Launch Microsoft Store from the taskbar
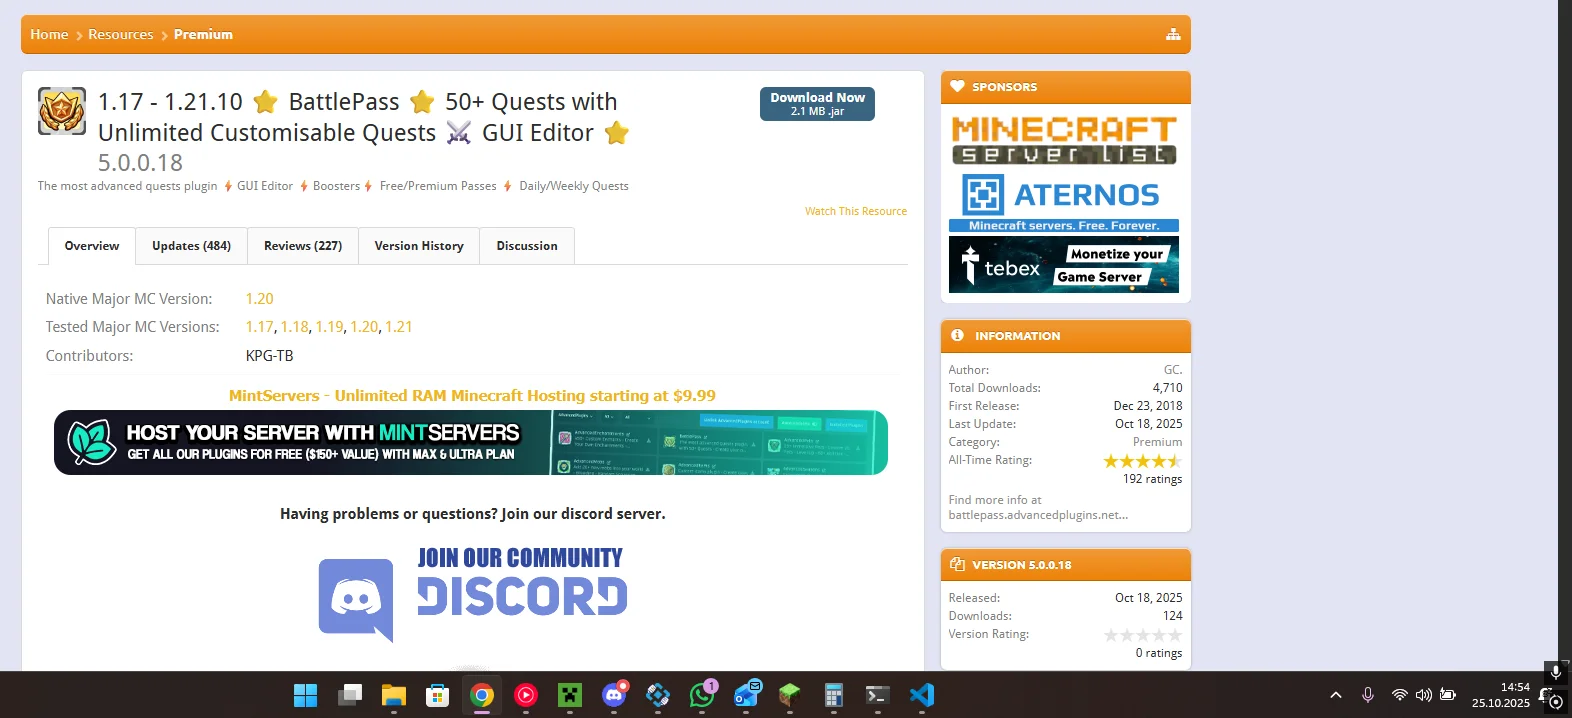 [x=437, y=695]
